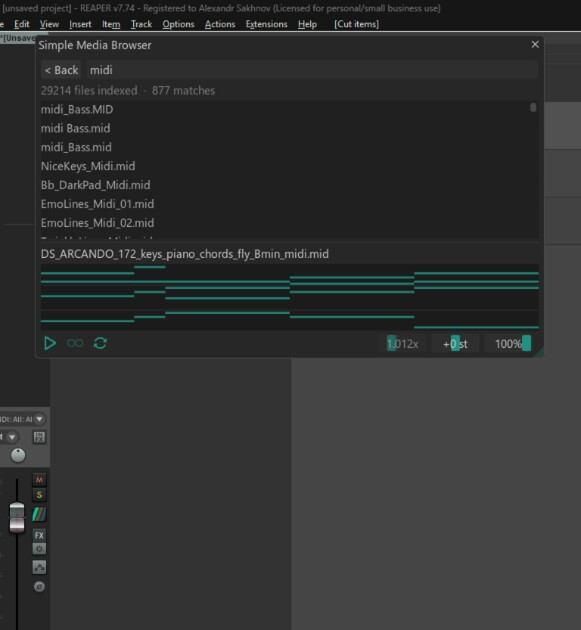Toggle the infinity loop icon in media browser
The height and width of the screenshot is (630, 581).
tap(75, 343)
